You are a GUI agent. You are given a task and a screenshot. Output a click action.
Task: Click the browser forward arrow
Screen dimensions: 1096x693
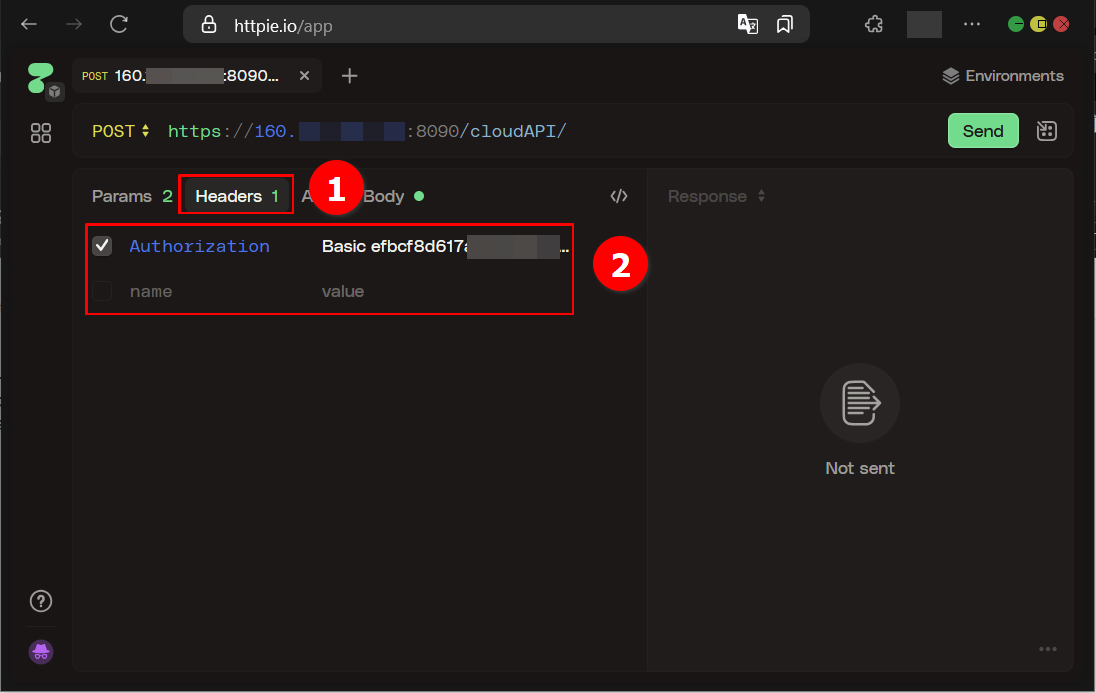(x=73, y=24)
